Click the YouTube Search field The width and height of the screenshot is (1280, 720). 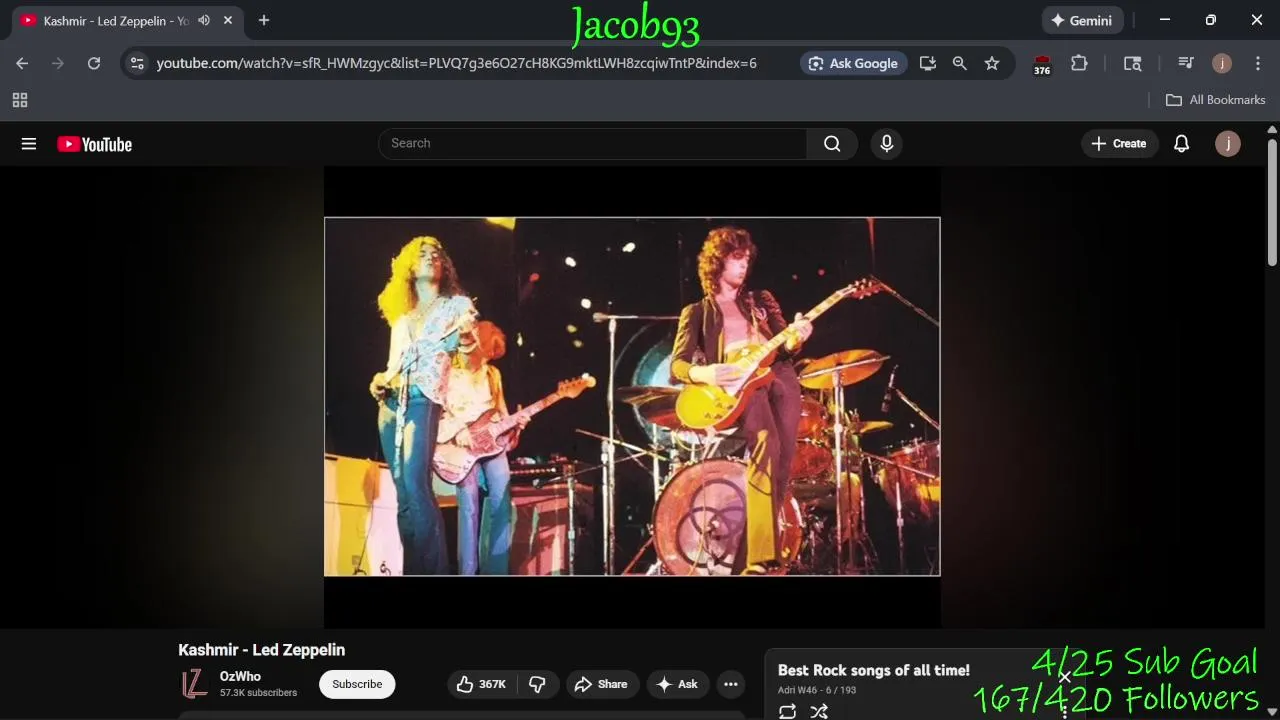pyautogui.click(x=592, y=143)
